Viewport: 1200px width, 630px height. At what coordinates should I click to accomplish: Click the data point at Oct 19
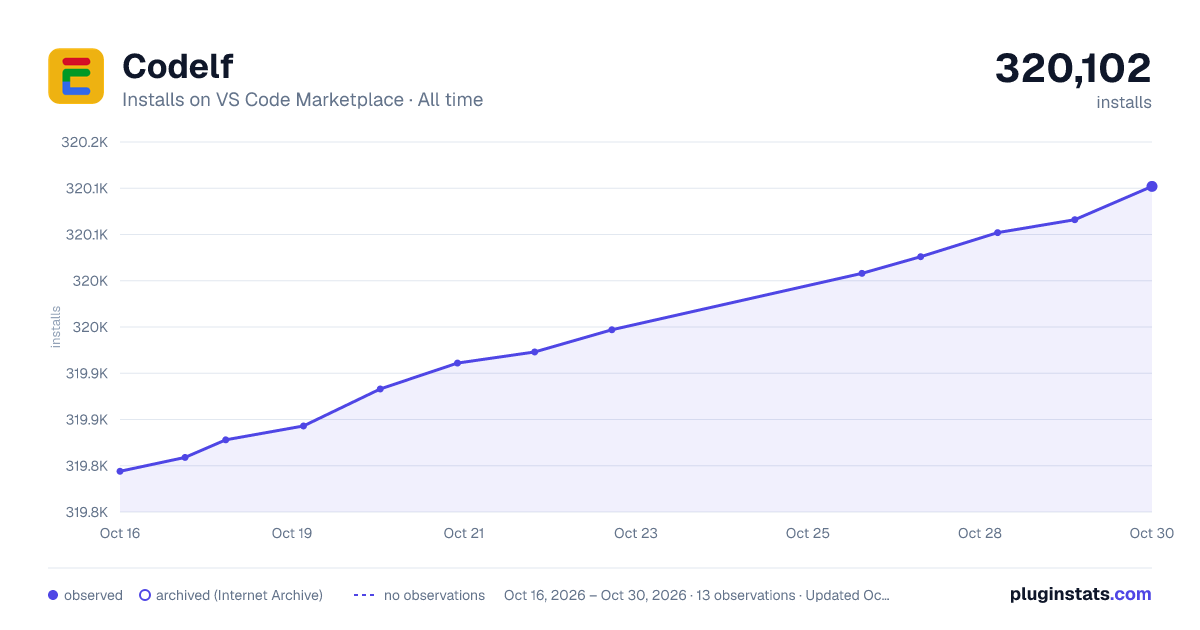(x=304, y=426)
